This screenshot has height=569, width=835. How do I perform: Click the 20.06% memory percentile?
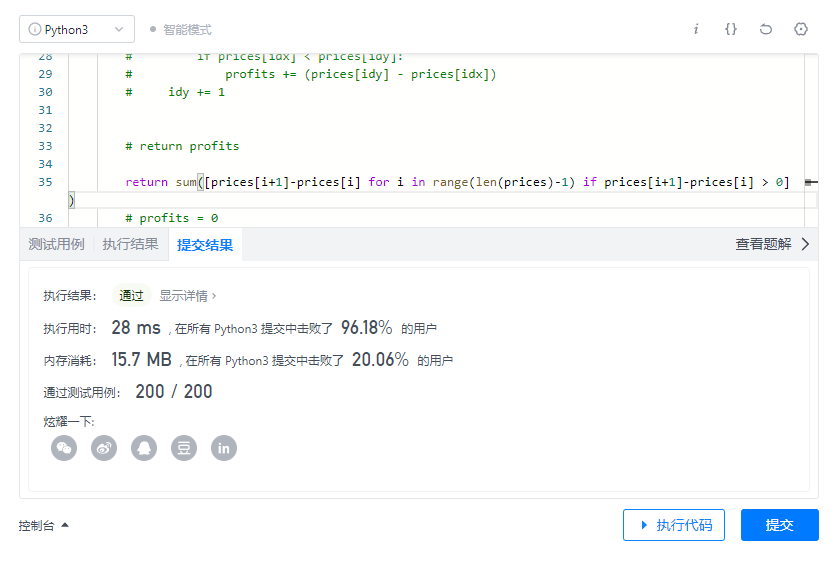380,360
